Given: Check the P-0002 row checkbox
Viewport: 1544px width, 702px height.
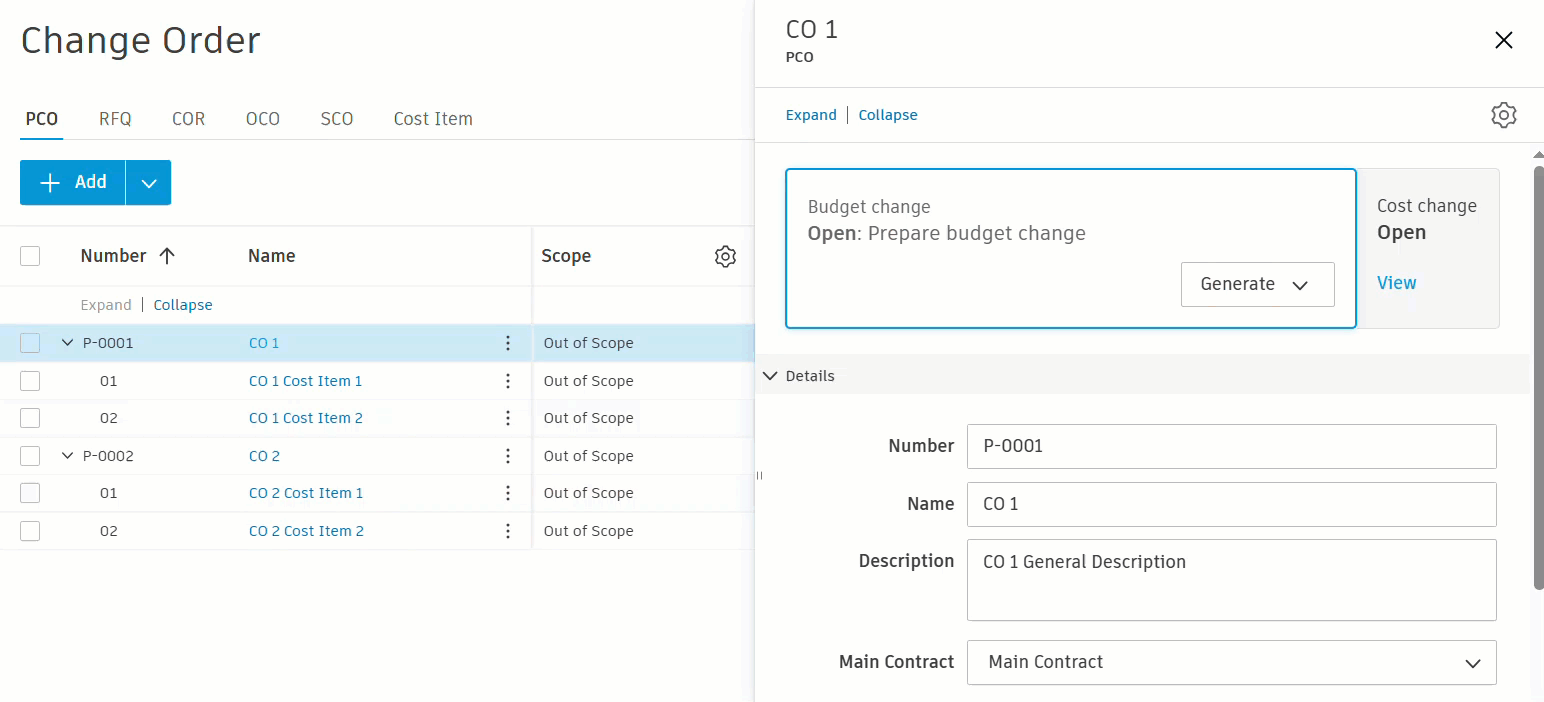Looking at the screenshot, I should pyautogui.click(x=30, y=456).
